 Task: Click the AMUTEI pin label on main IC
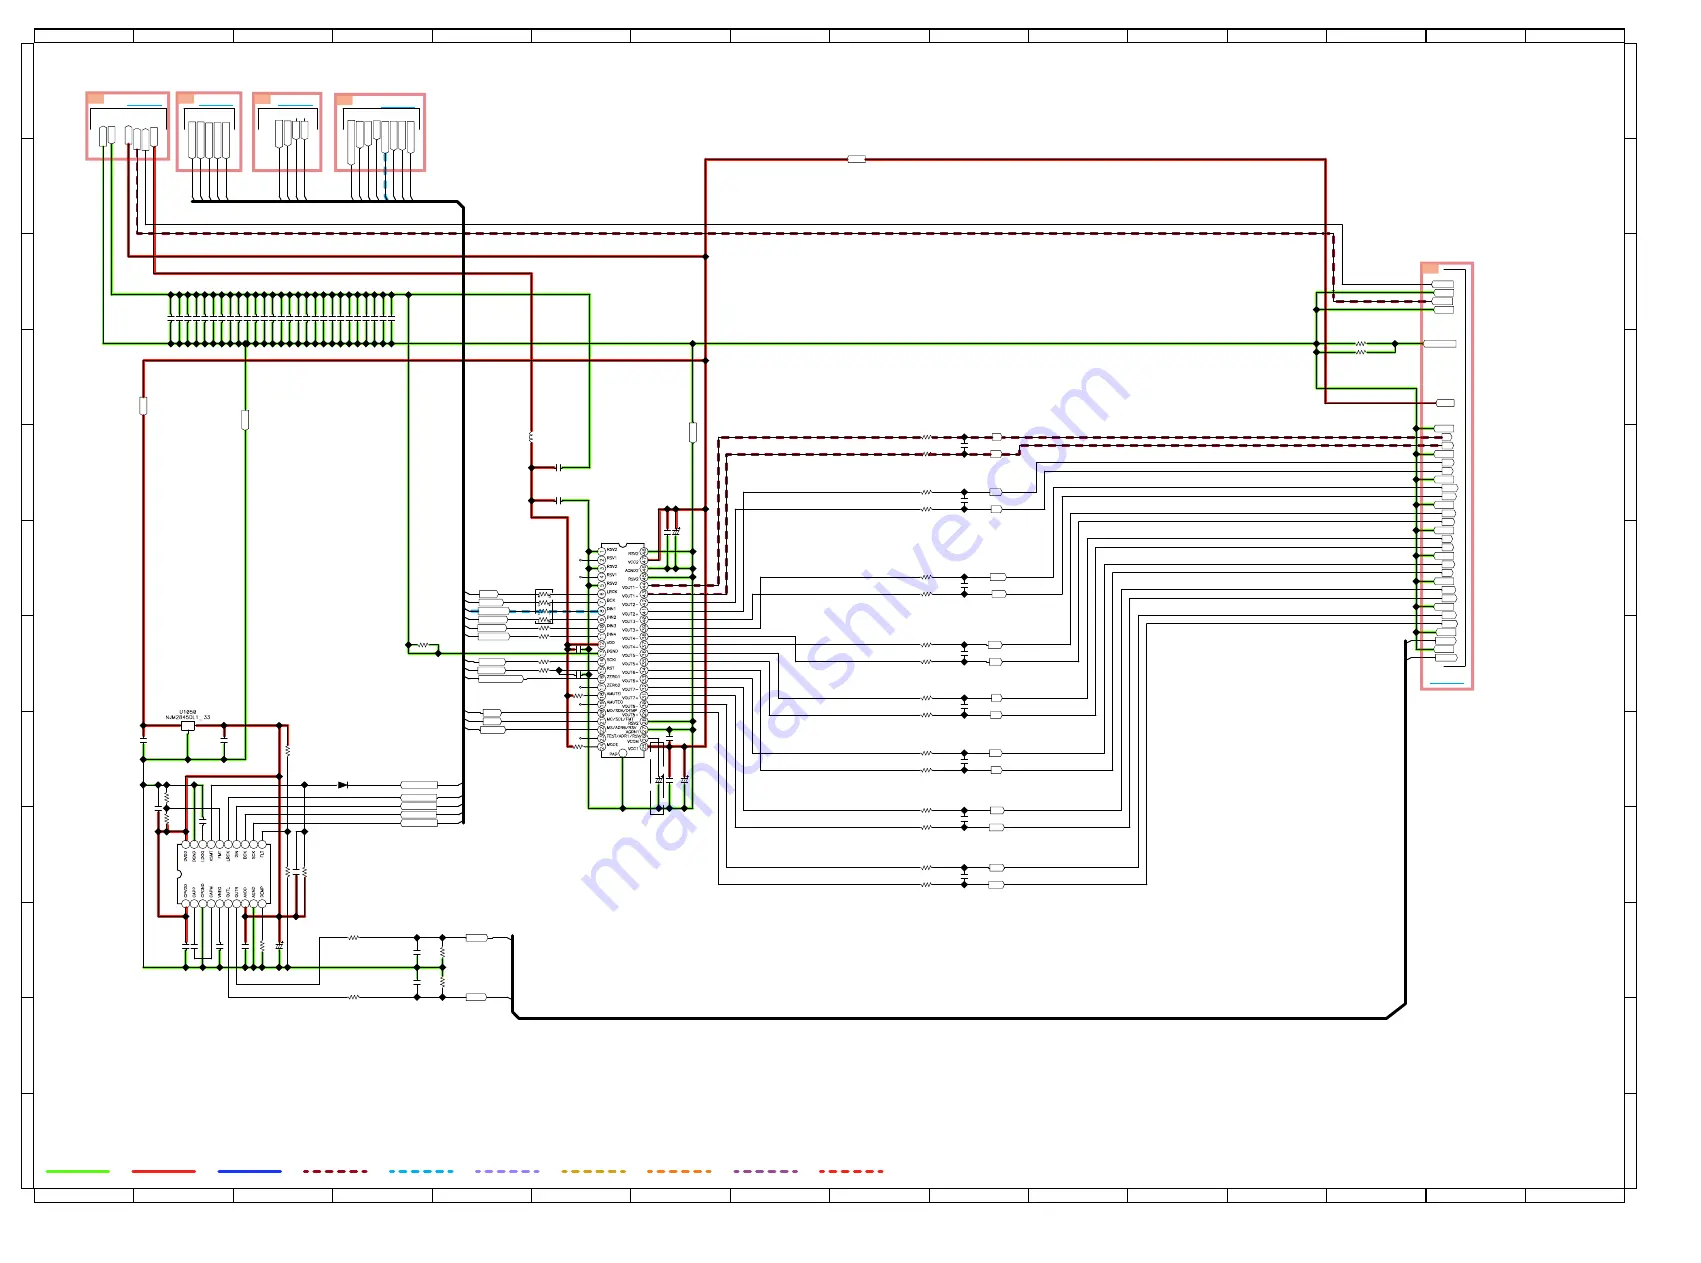[x=614, y=694]
